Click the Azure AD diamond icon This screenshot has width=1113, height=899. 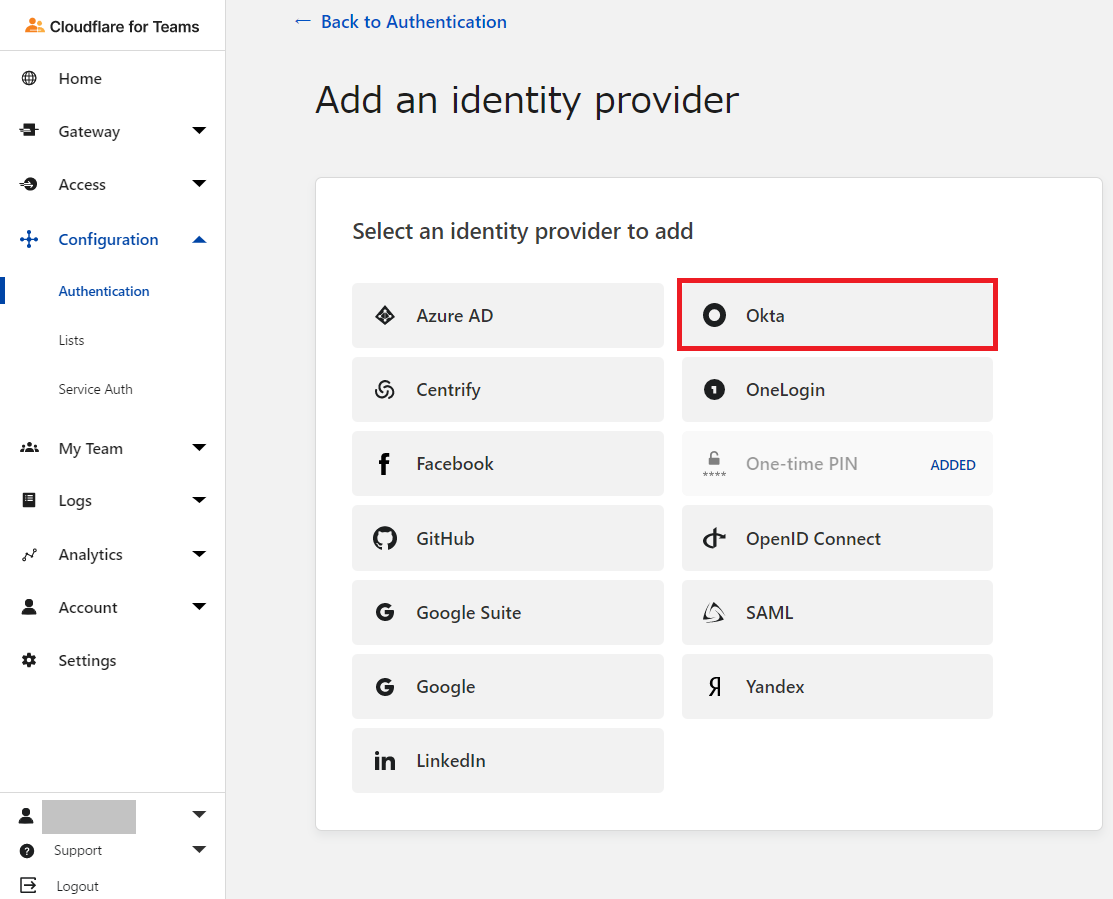(x=385, y=315)
